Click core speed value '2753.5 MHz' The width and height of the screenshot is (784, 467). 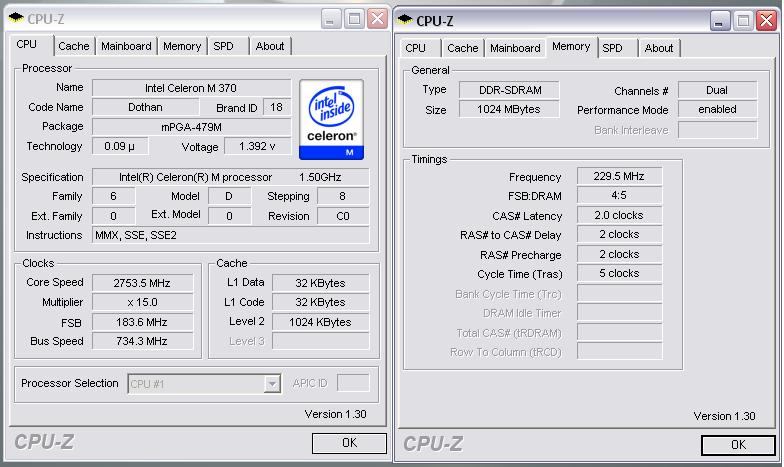(x=142, y=283)
